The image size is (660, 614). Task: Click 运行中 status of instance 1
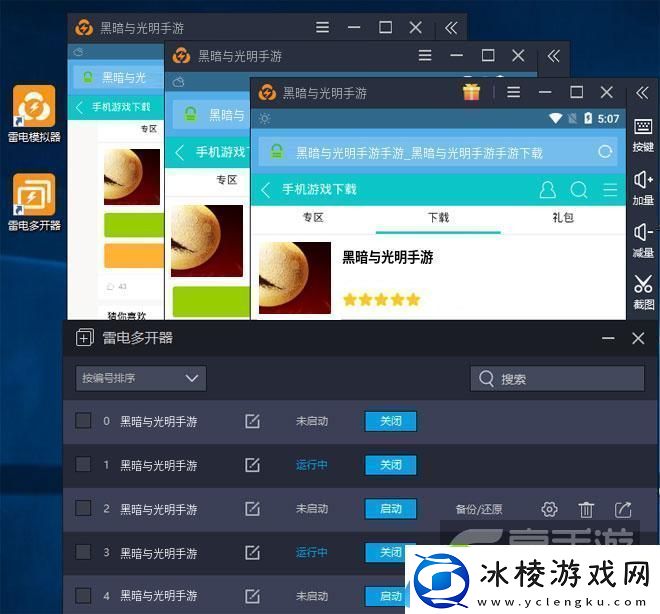(x=311, y=465)
